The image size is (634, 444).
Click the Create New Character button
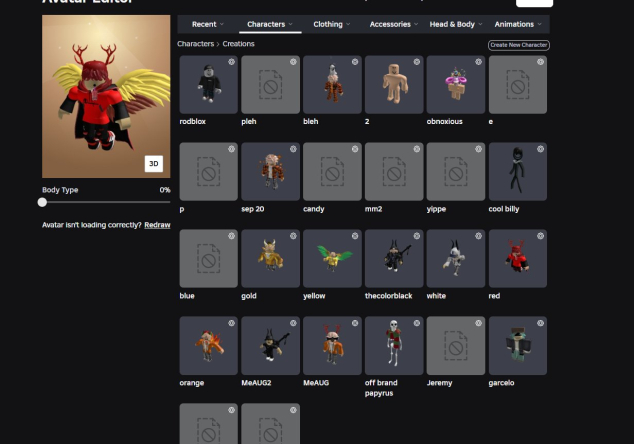coord(518,45)
